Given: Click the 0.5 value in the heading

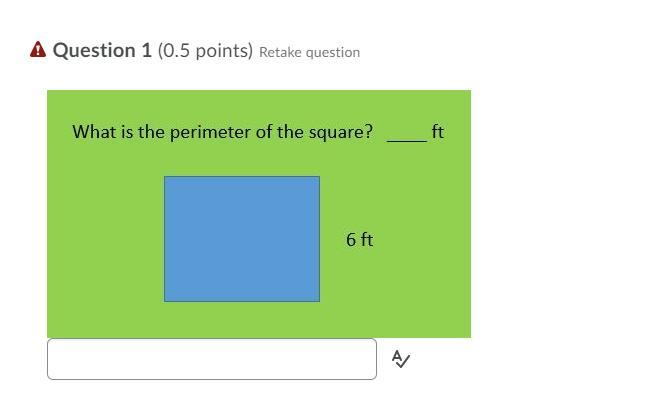Looking at the screenshot, I should click(178, 50).
